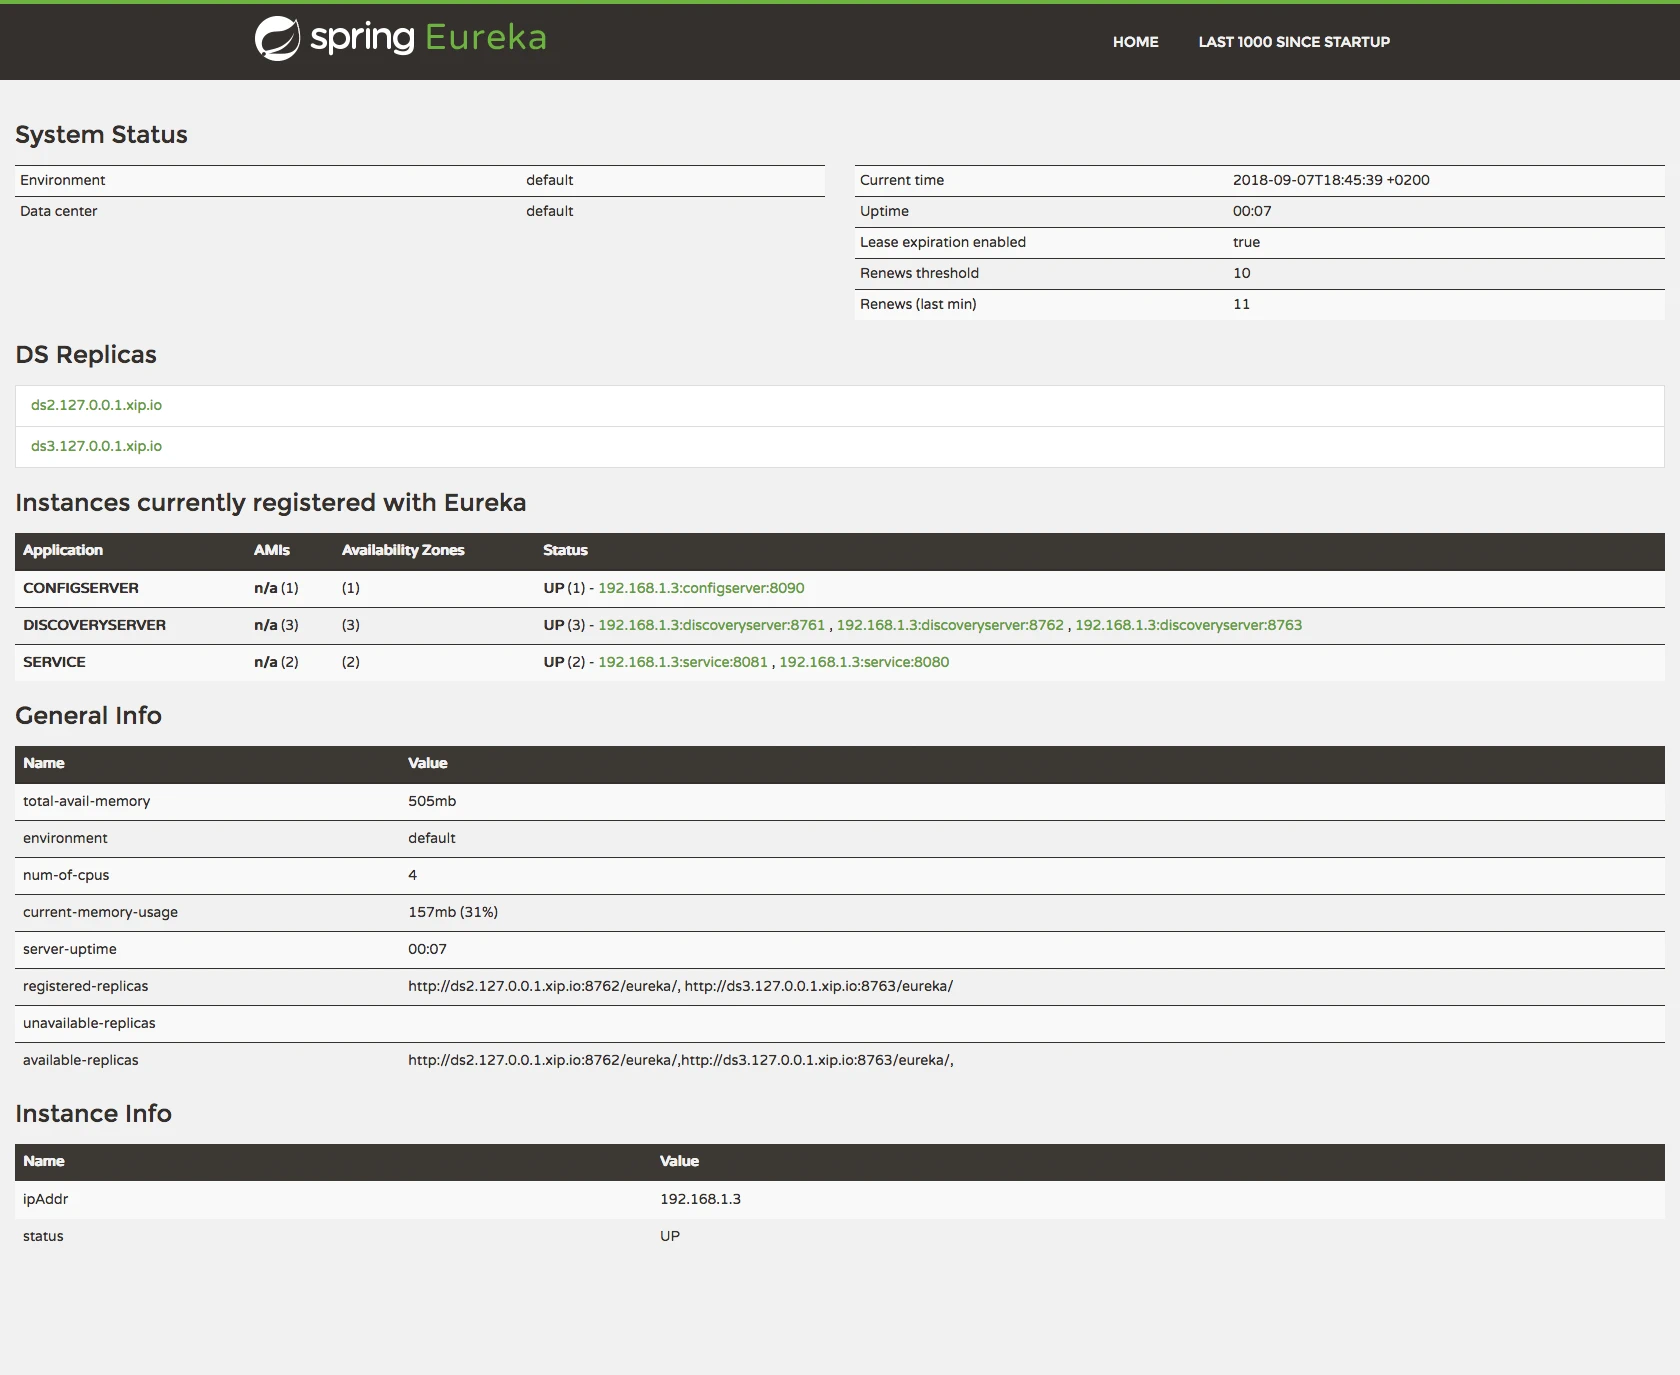1680x1375 pixels.
Task: Click the Spring leaf logo icon
Action: (277, 39)
